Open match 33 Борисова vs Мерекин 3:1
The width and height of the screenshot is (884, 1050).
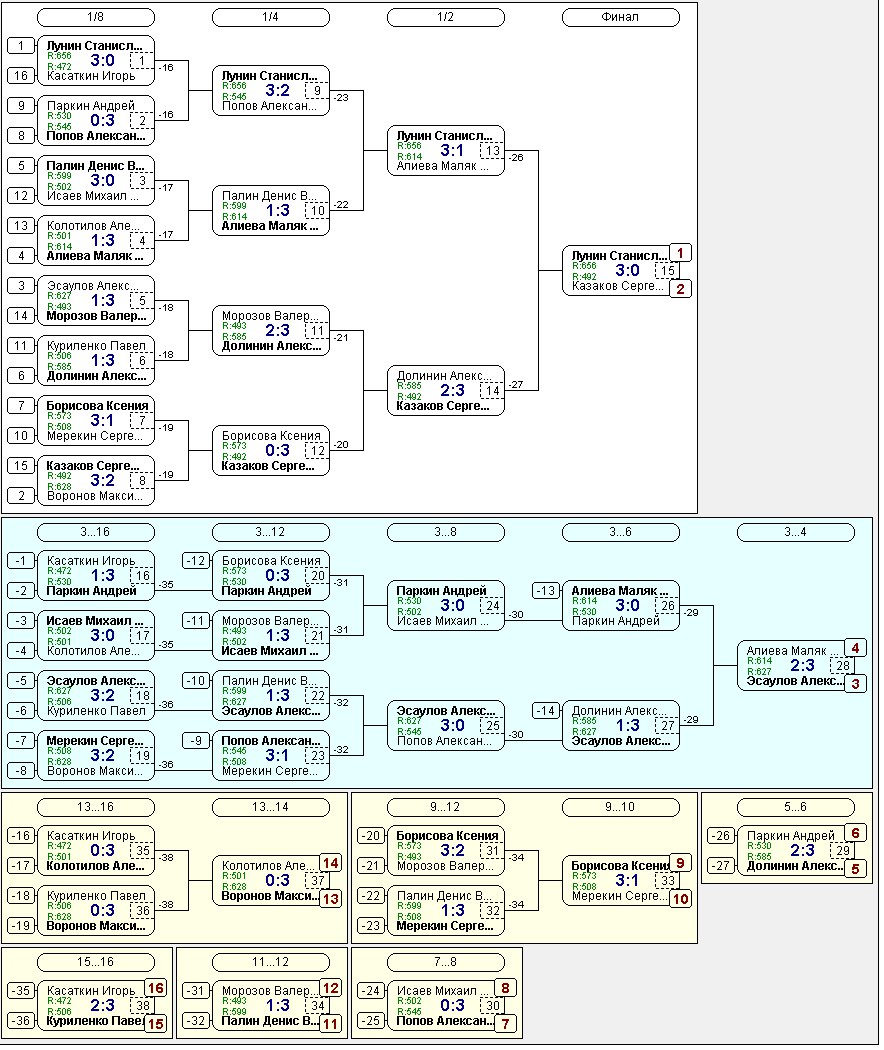point(621,881)
